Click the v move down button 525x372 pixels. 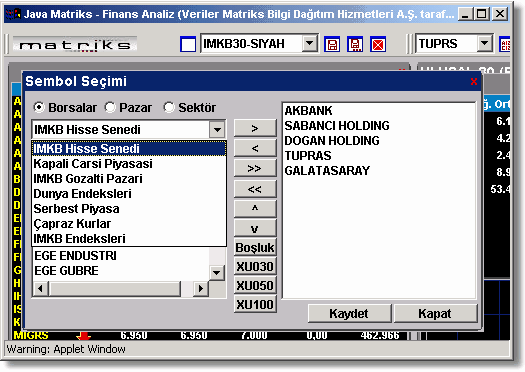[255, 228]
